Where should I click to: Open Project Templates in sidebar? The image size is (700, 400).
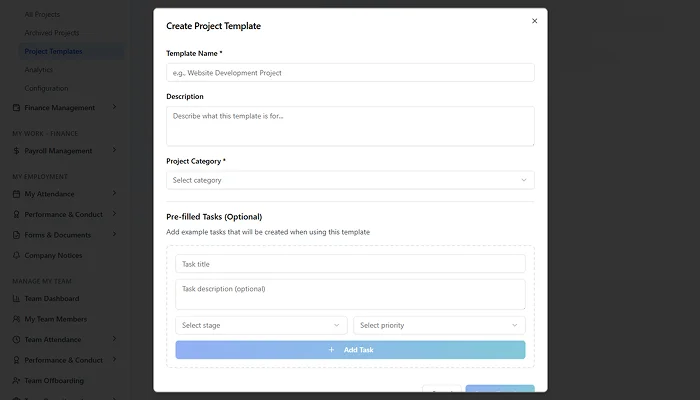(53, 51)
